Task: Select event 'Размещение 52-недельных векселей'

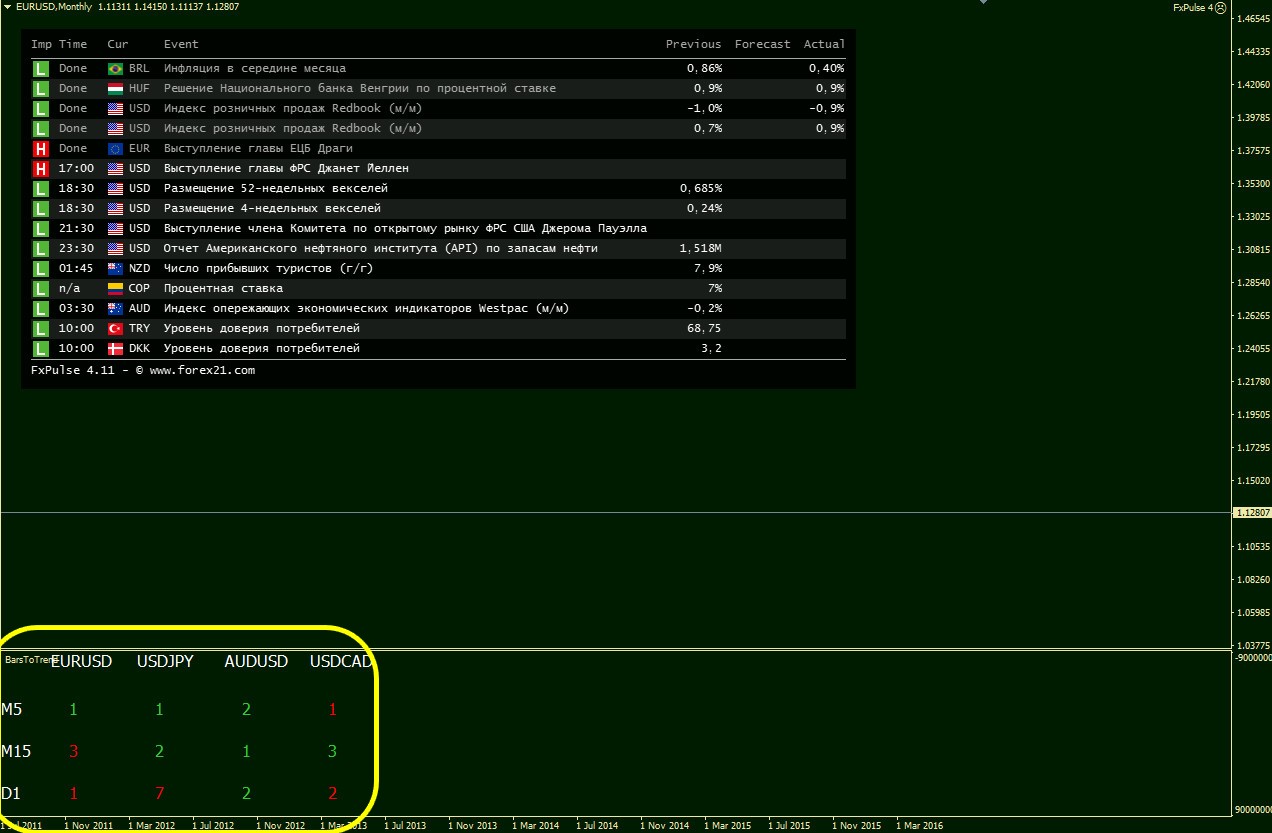Action: pyautogui.click(x=276, y=189)
